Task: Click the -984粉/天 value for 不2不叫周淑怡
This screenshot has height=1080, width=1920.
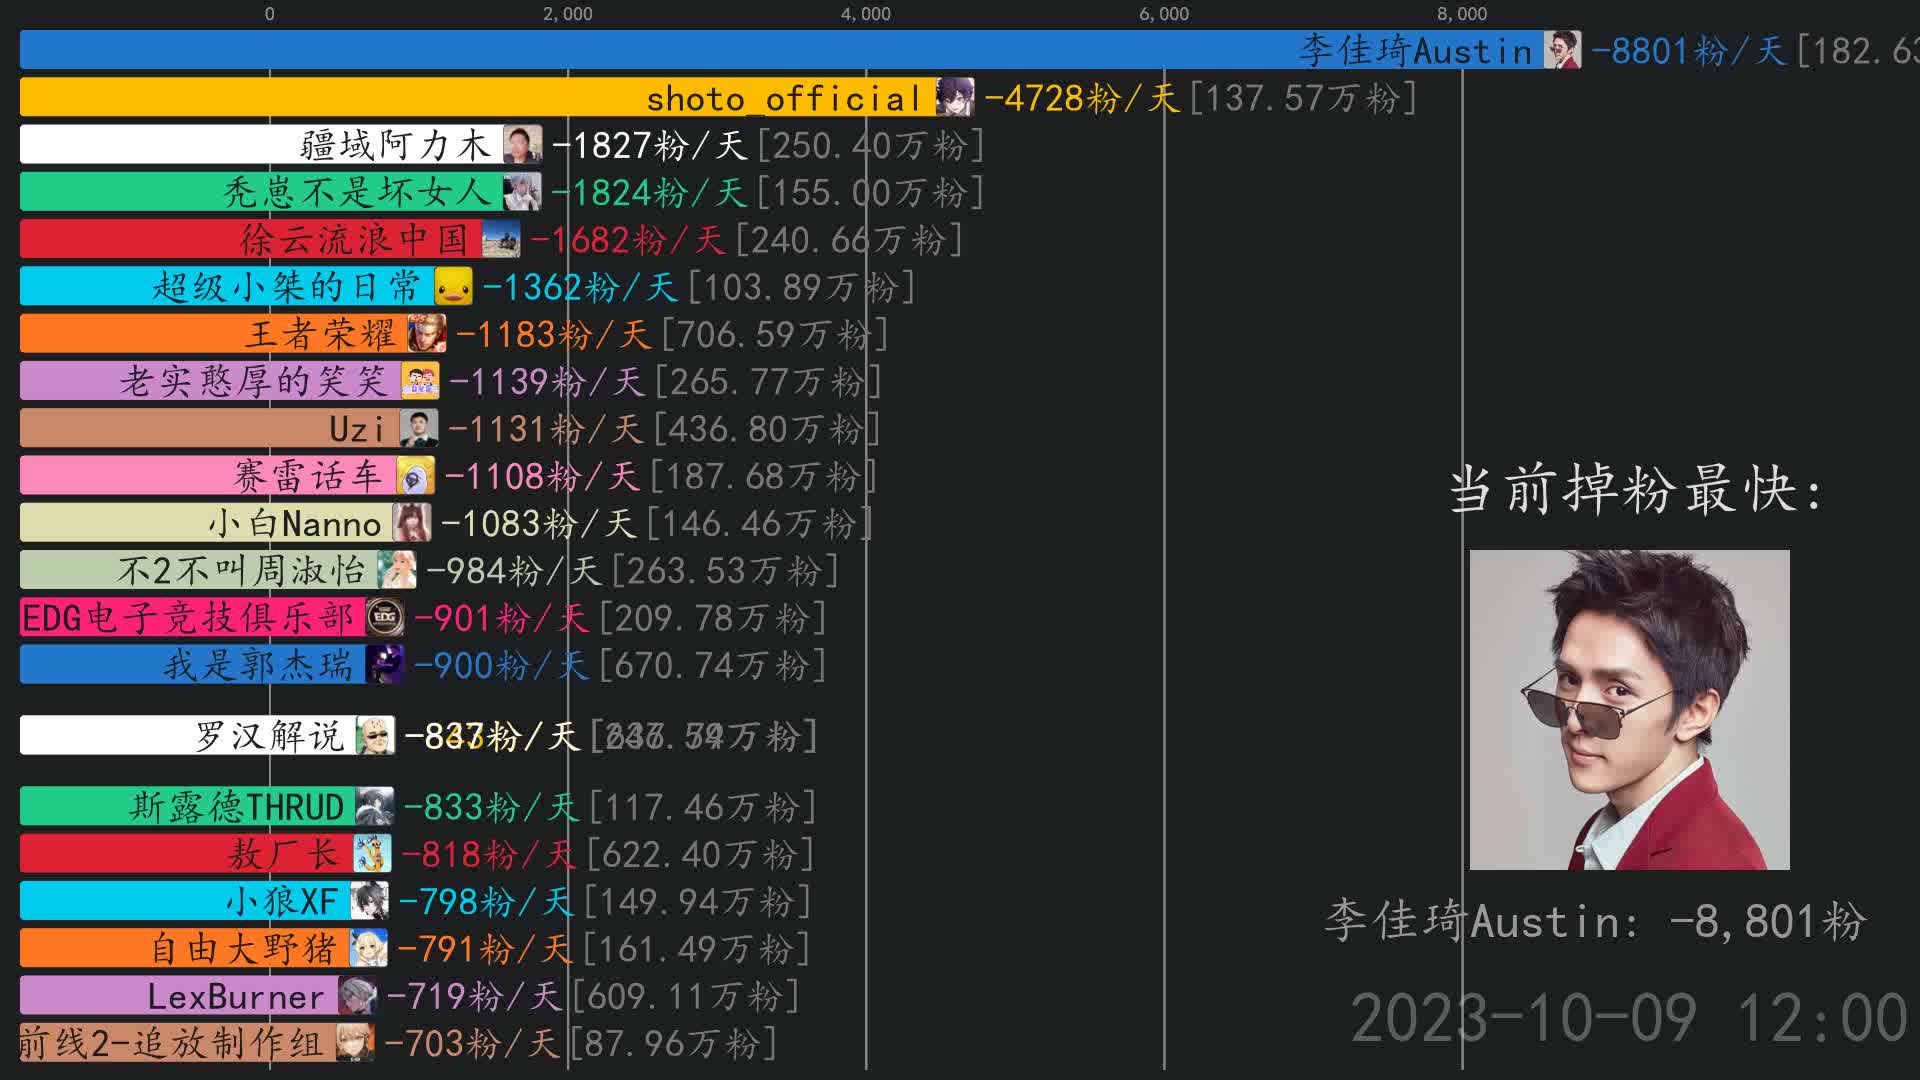Action: pos(514,571)
